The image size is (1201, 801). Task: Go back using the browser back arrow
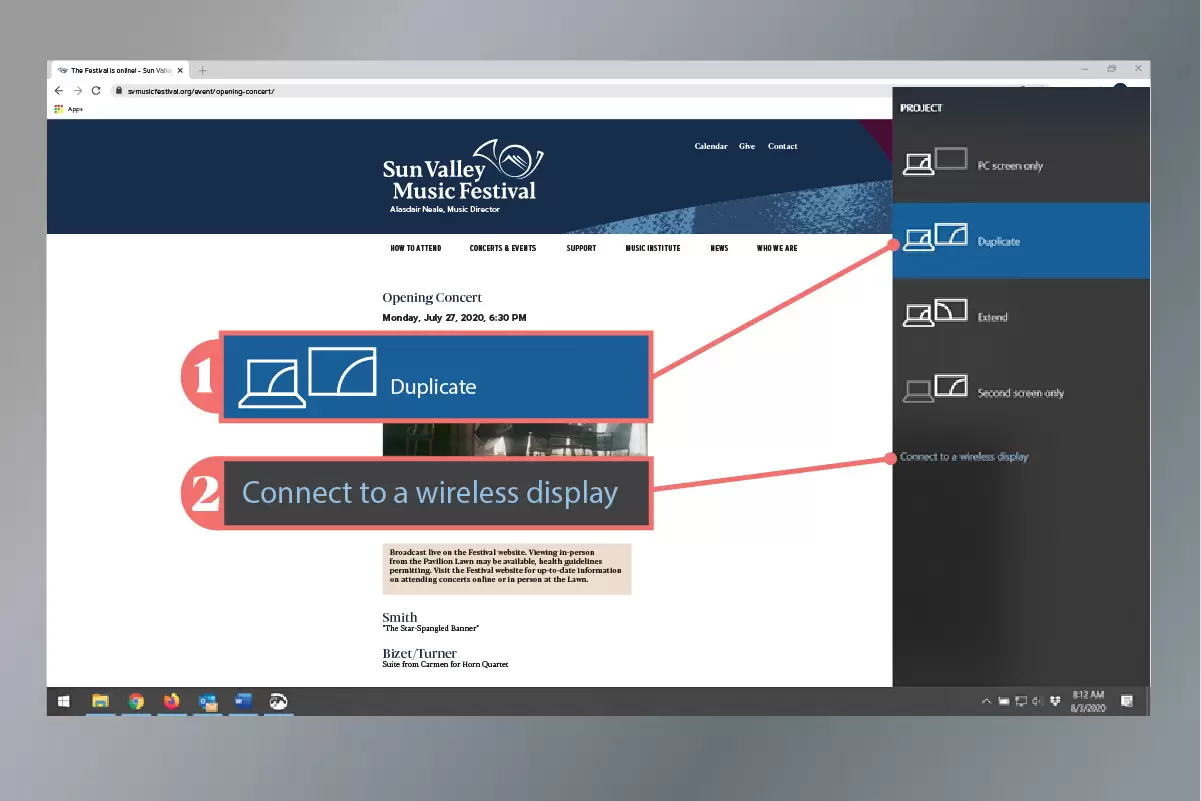coord(59,90)
